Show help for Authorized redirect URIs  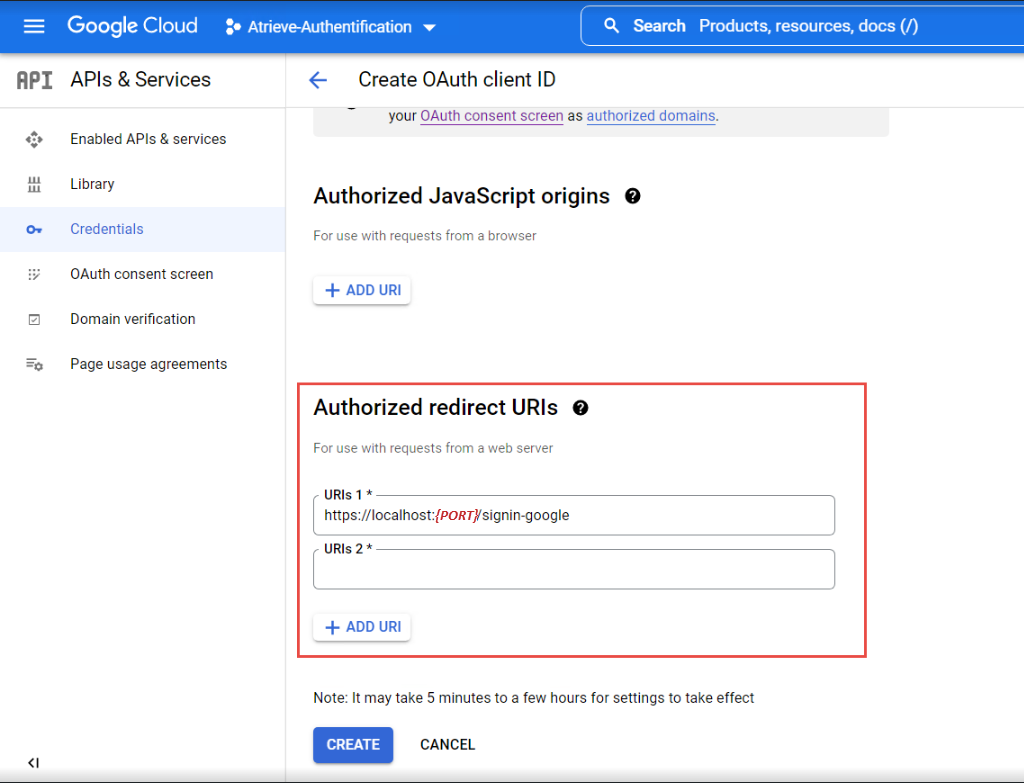click(x=580, y=408)
